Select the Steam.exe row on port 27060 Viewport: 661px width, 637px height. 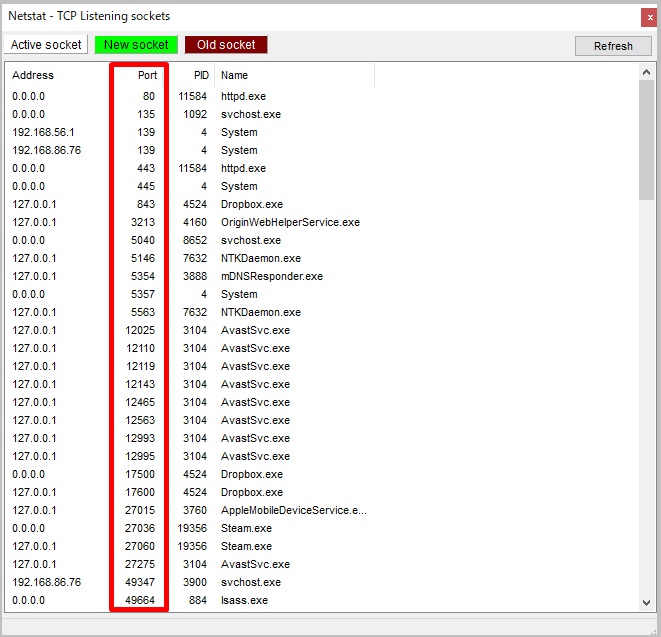click(190, 546)
